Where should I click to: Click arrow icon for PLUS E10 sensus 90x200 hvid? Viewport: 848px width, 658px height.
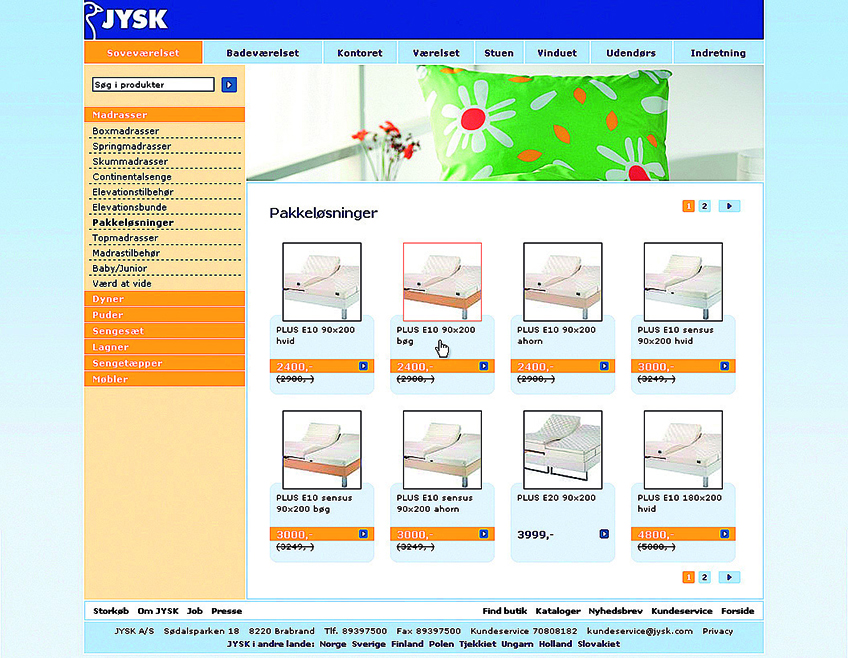coord(725,366)
